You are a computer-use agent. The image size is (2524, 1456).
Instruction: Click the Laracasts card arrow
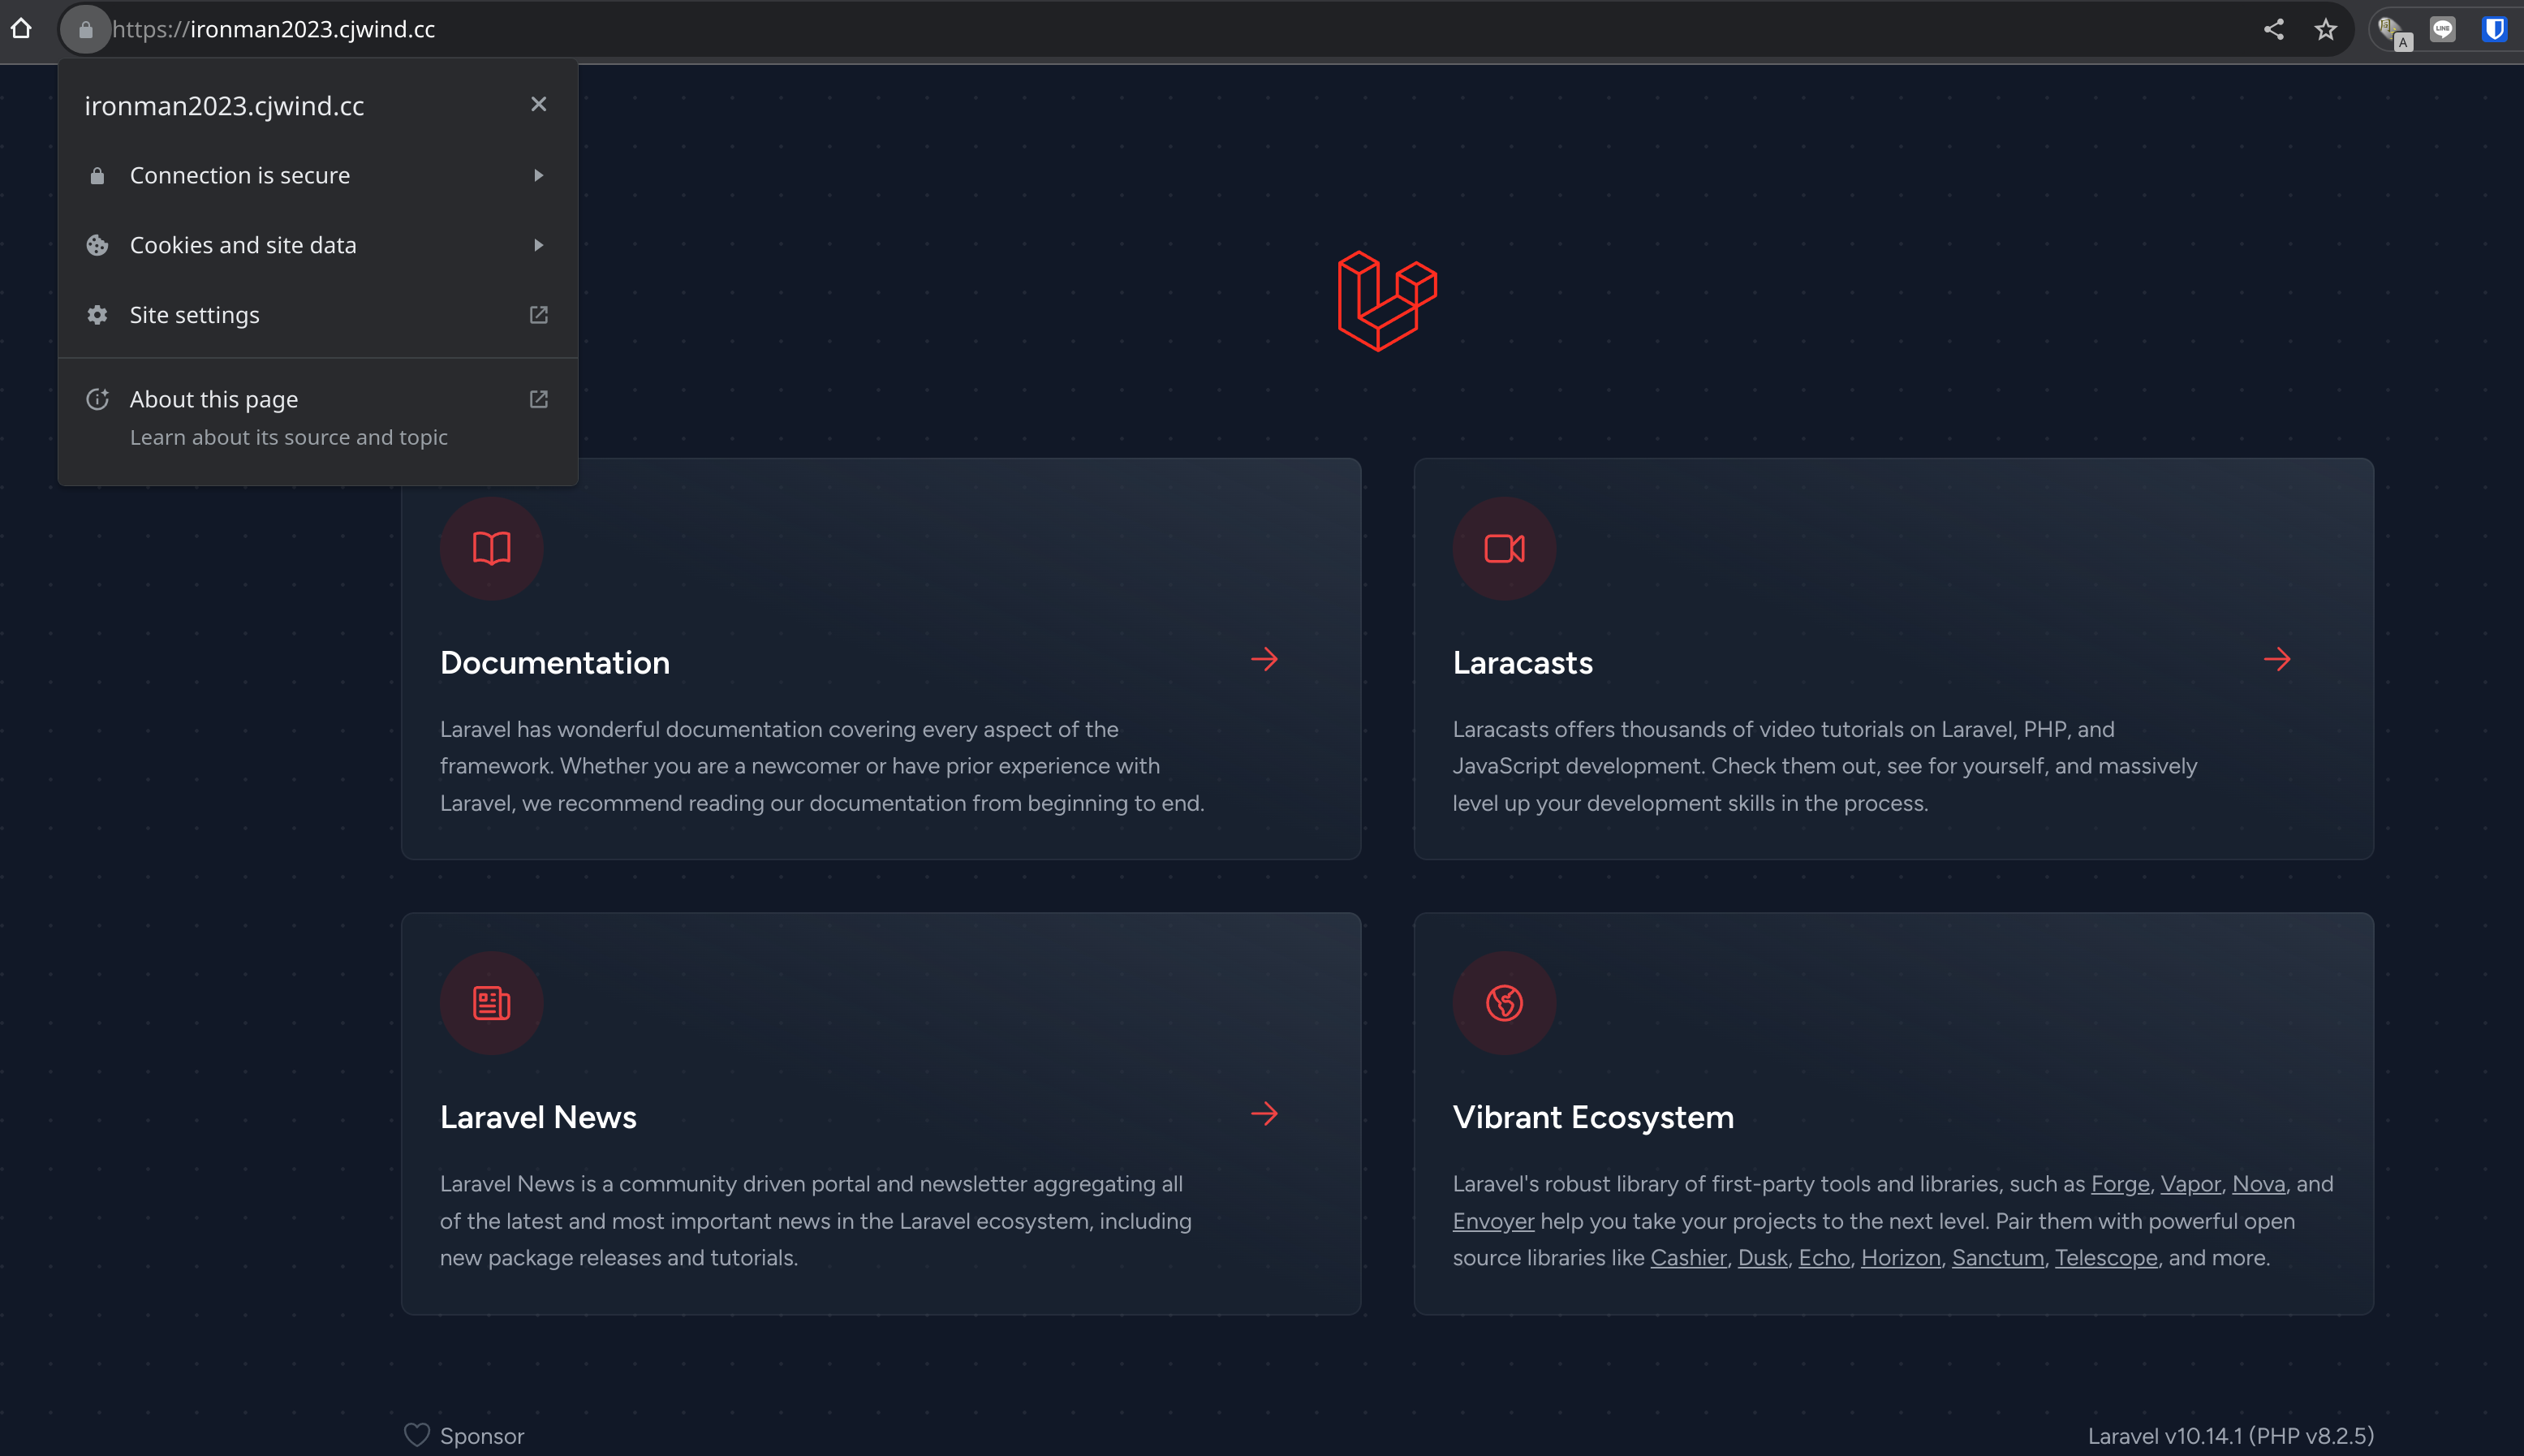point(2277,659)
